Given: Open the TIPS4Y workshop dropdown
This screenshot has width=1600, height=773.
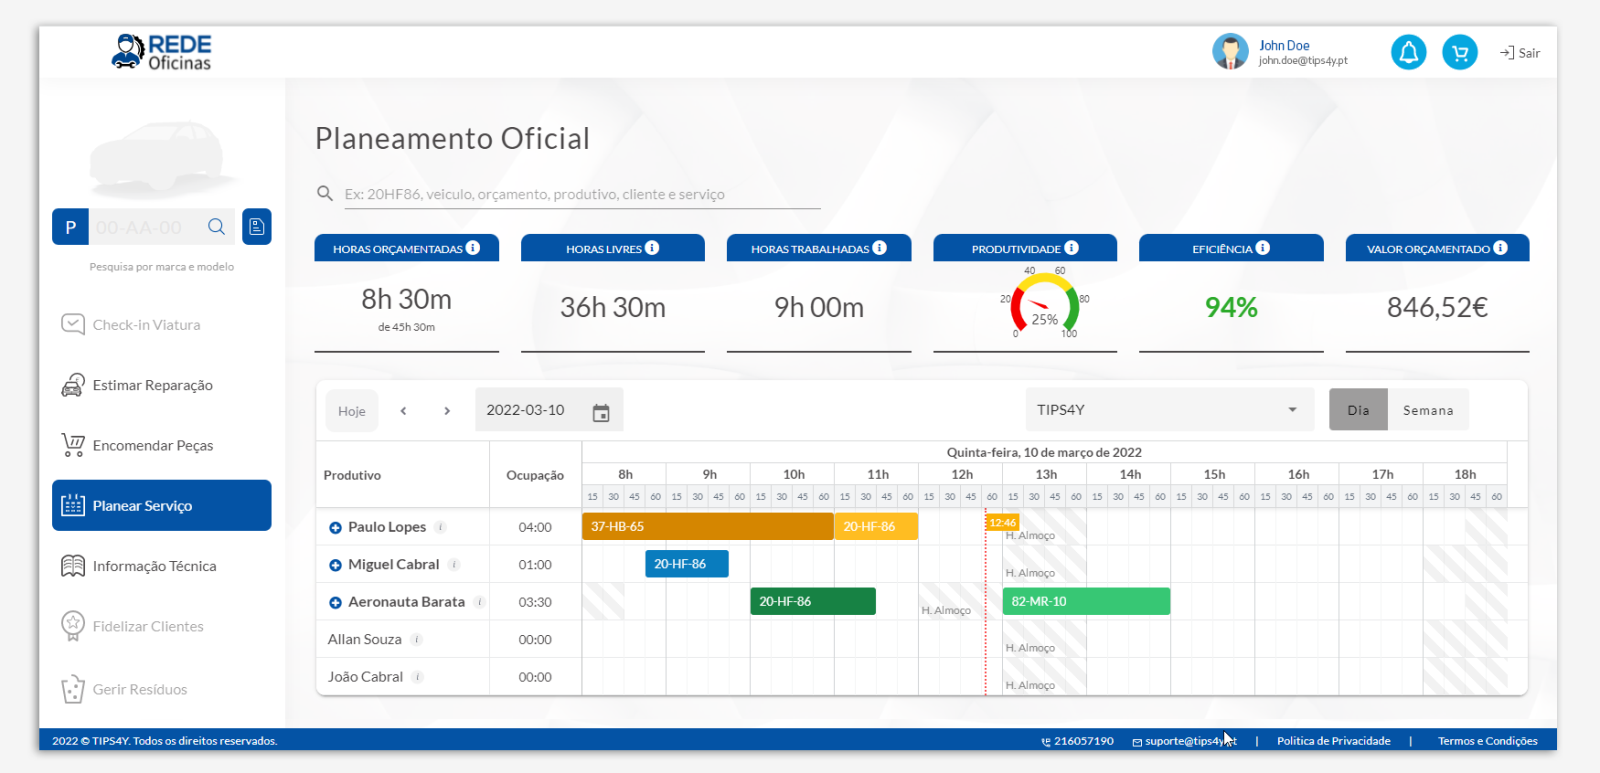Looking at the screenshot, I should coord(1168,410).
